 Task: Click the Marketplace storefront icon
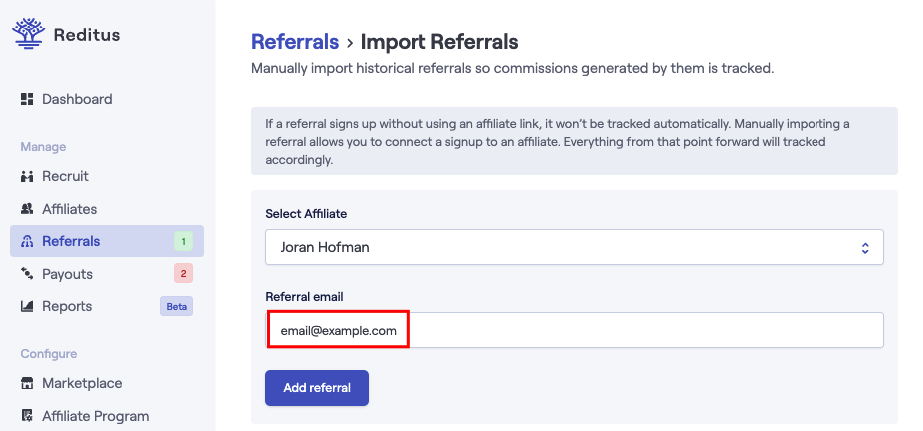click(27, 383)
